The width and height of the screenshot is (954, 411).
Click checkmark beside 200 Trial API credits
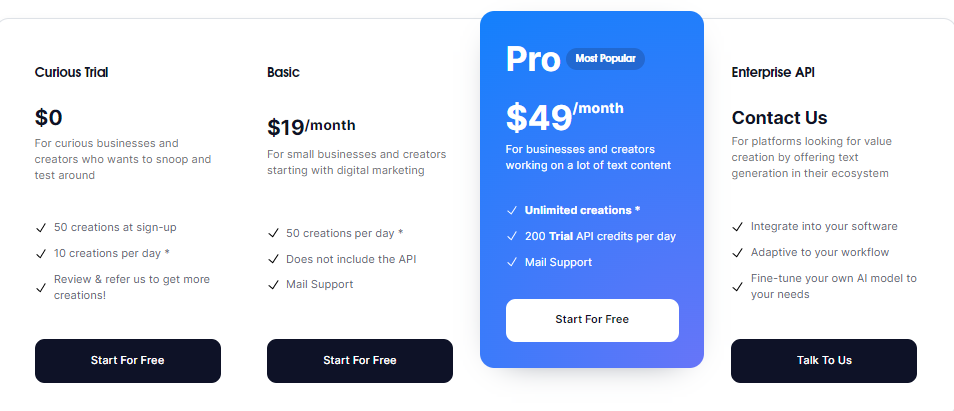511,236
